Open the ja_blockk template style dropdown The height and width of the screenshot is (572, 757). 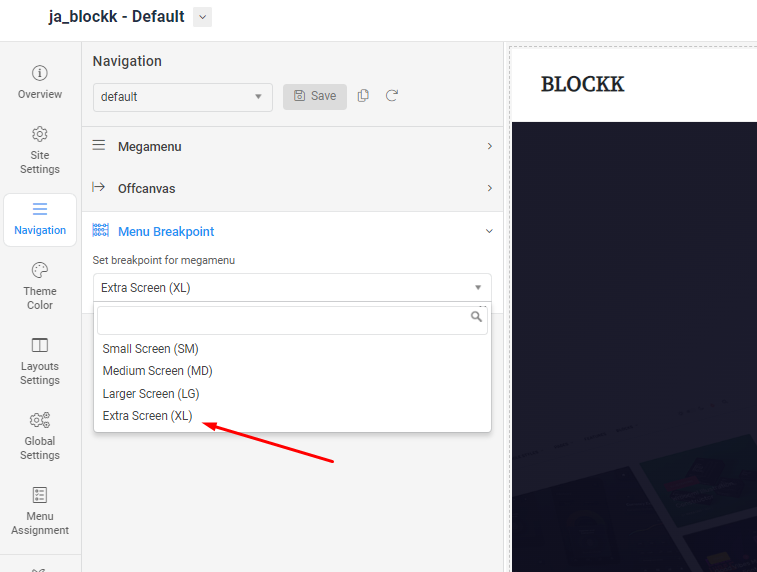point(202,17)
